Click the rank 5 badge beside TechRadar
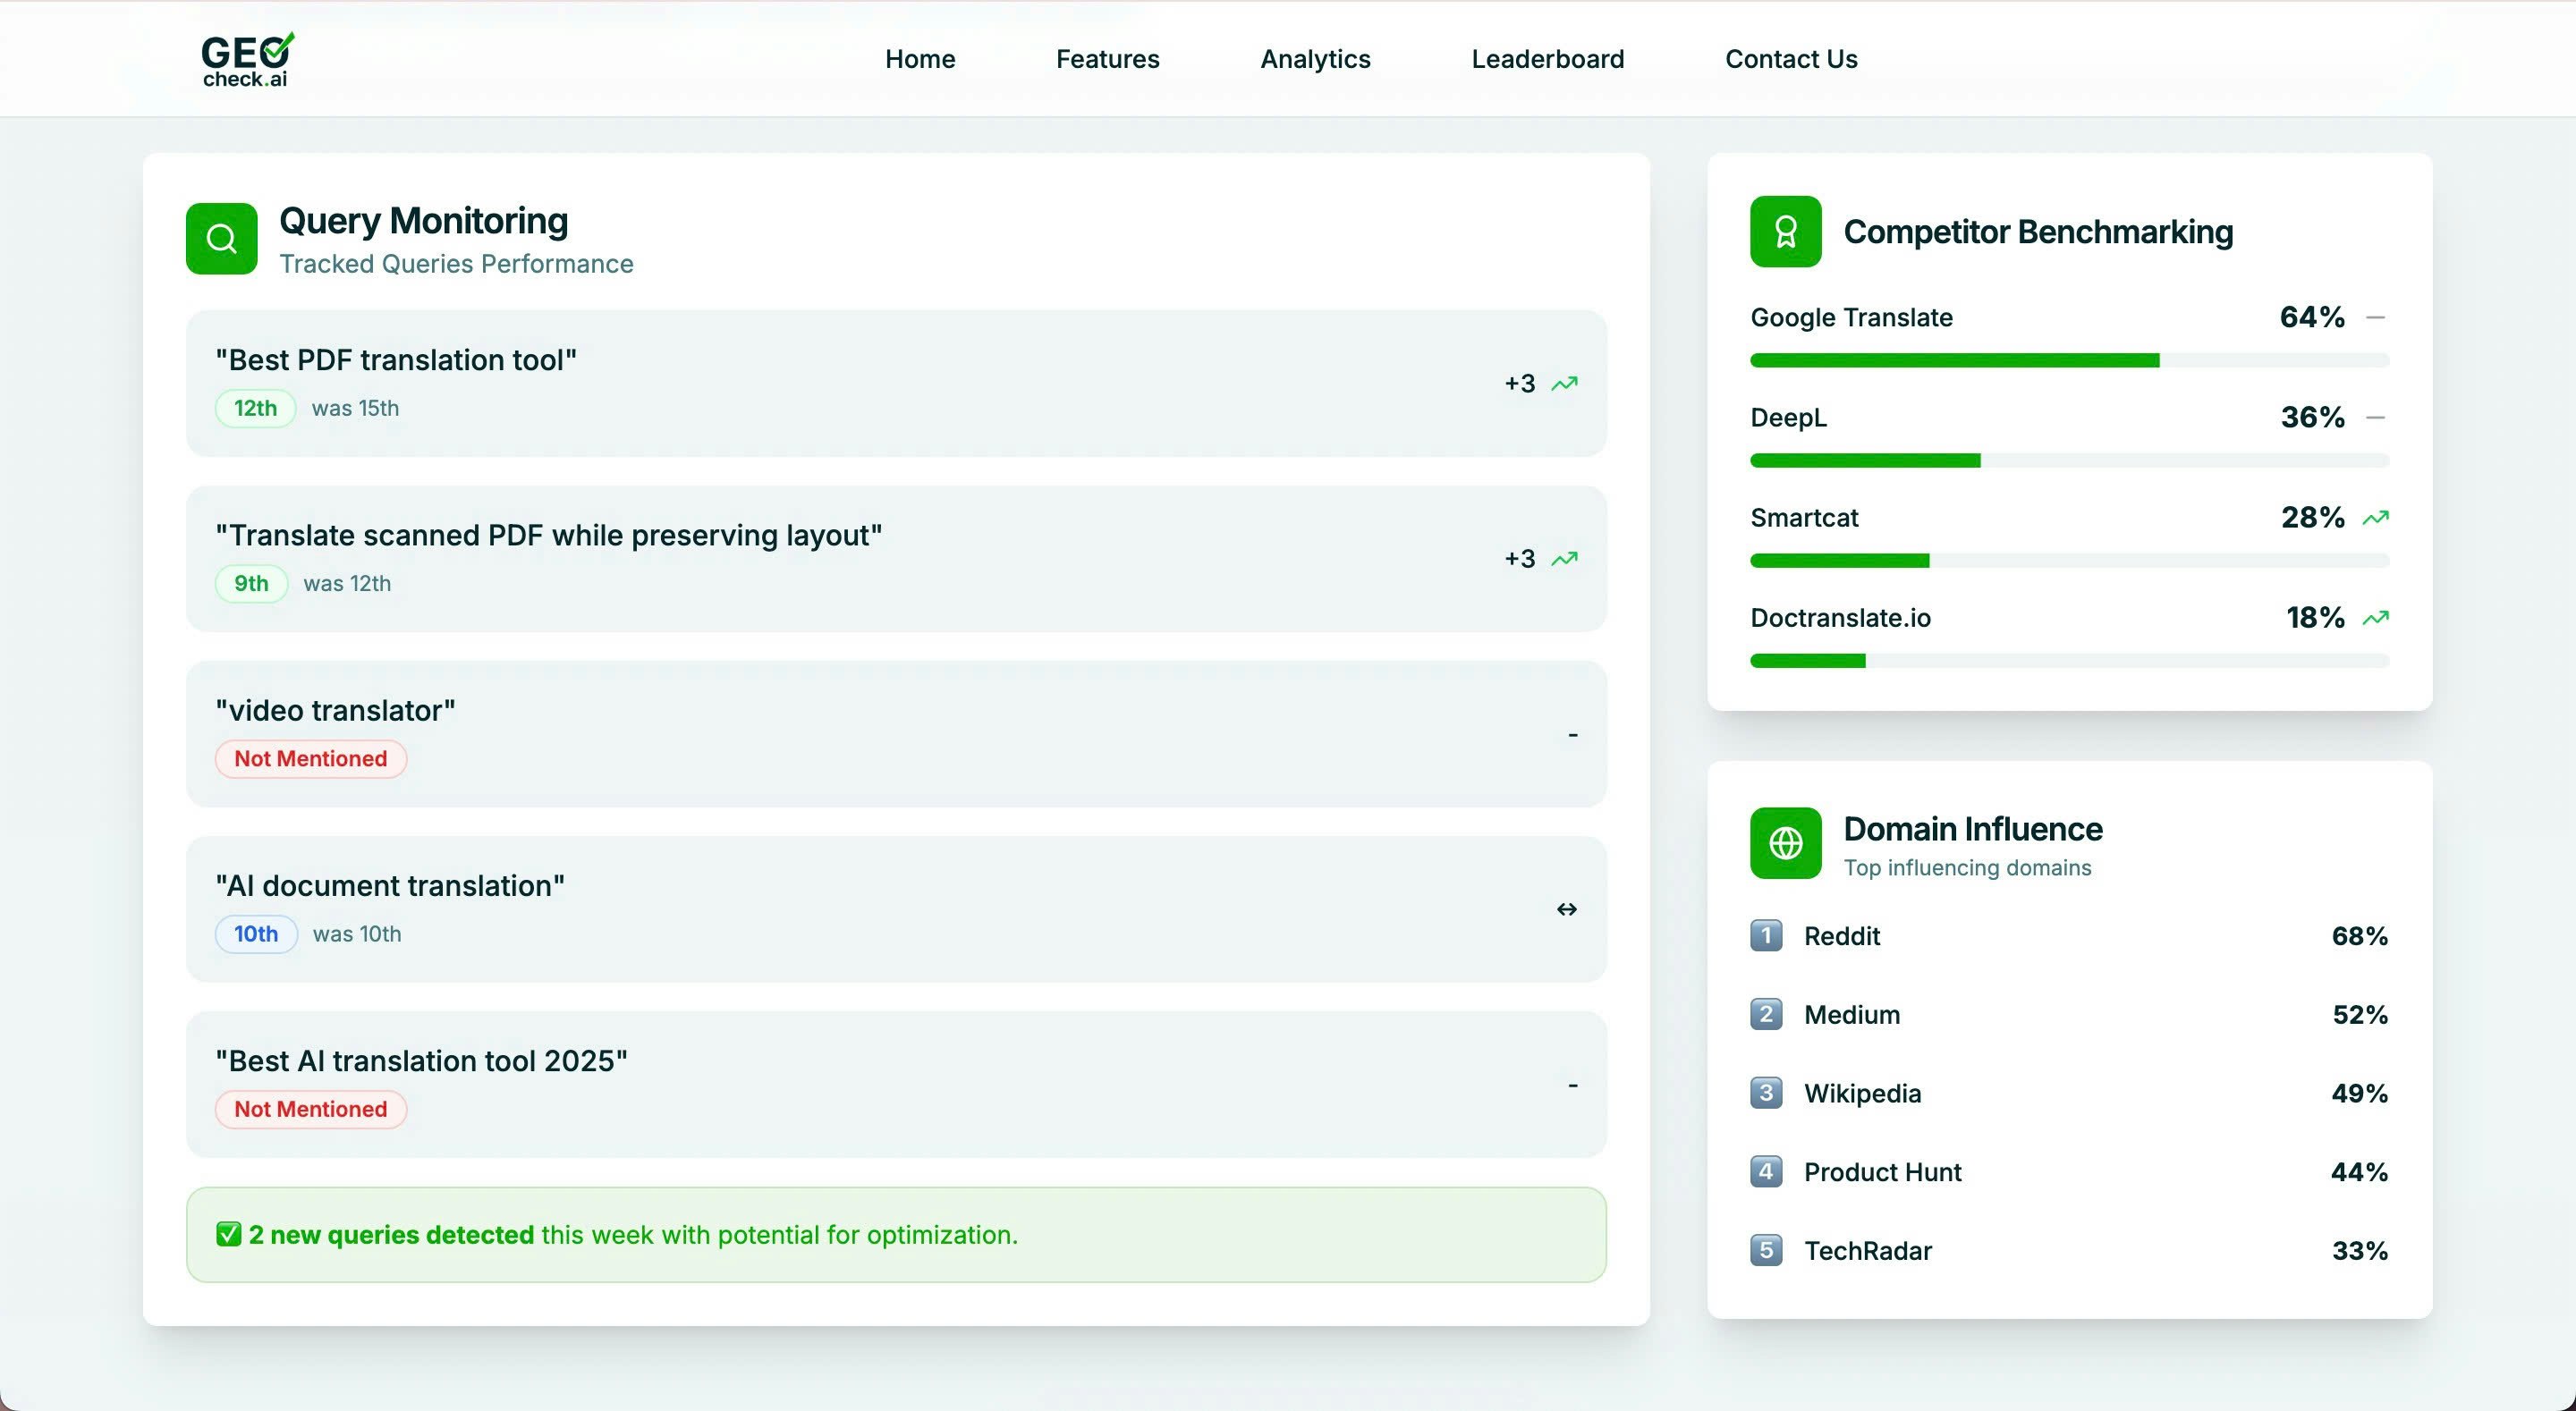Viewport: 2576px width, 1411px height. [x=1766, y=1250]
